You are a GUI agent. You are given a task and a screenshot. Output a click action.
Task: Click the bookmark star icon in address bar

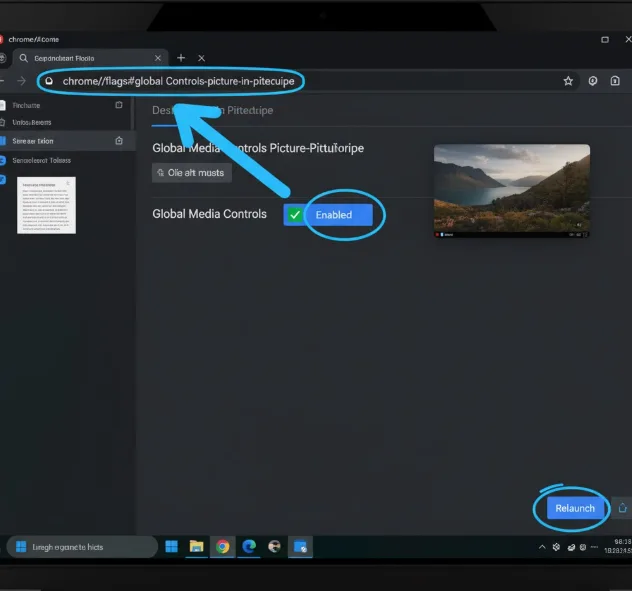tap(568, 81)
